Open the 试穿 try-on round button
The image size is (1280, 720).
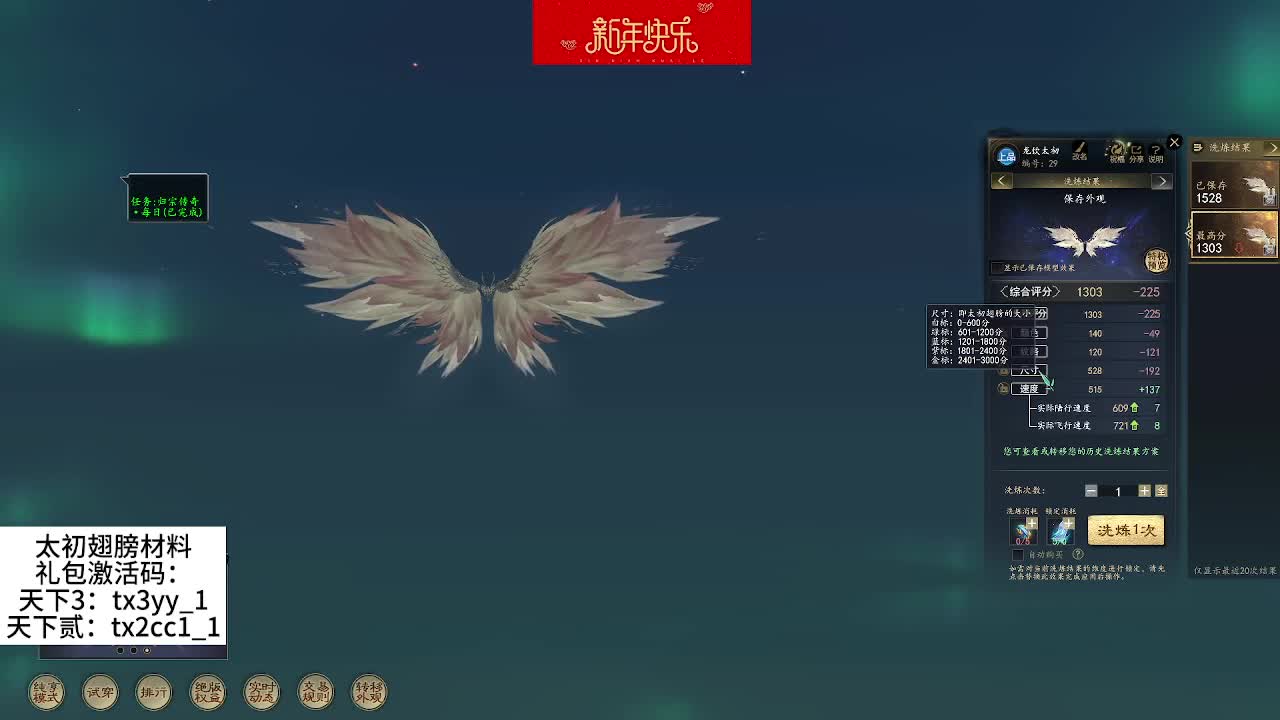coord(100,691)
